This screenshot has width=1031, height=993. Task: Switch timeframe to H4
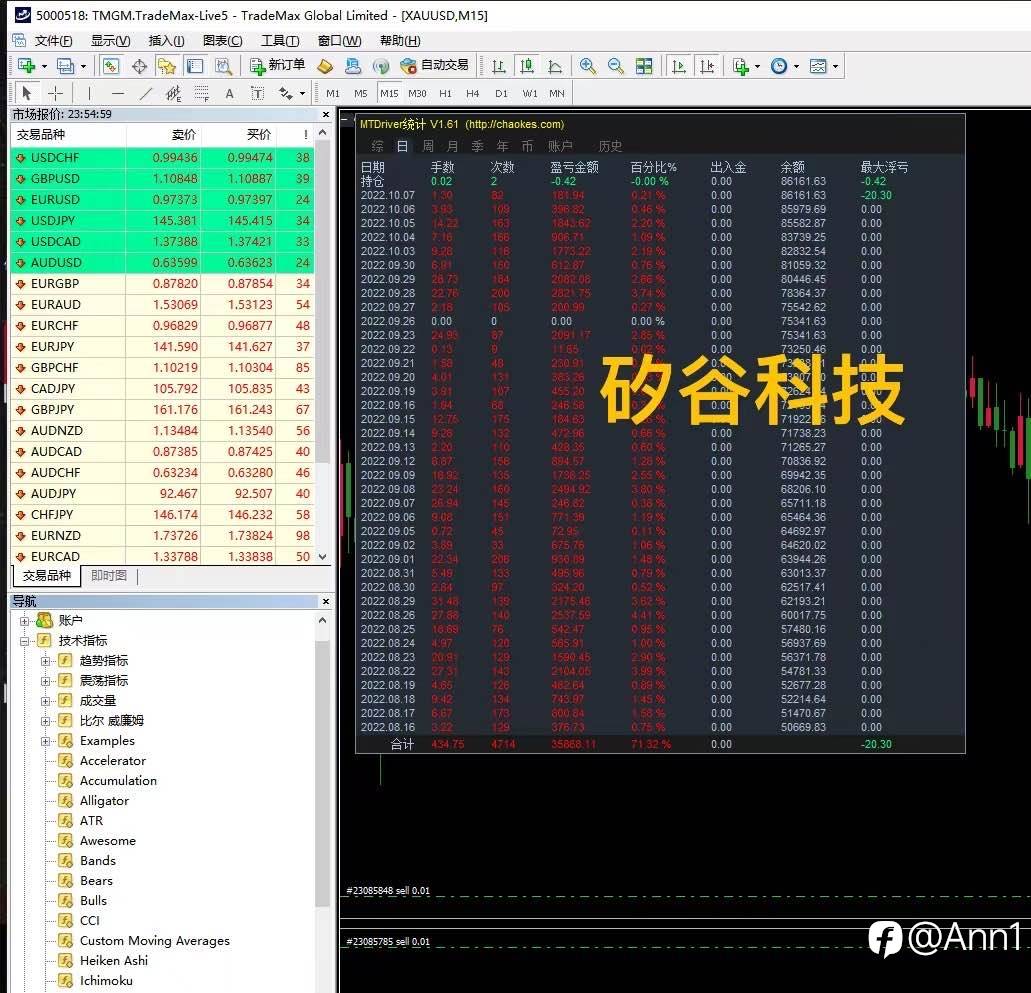472,93
